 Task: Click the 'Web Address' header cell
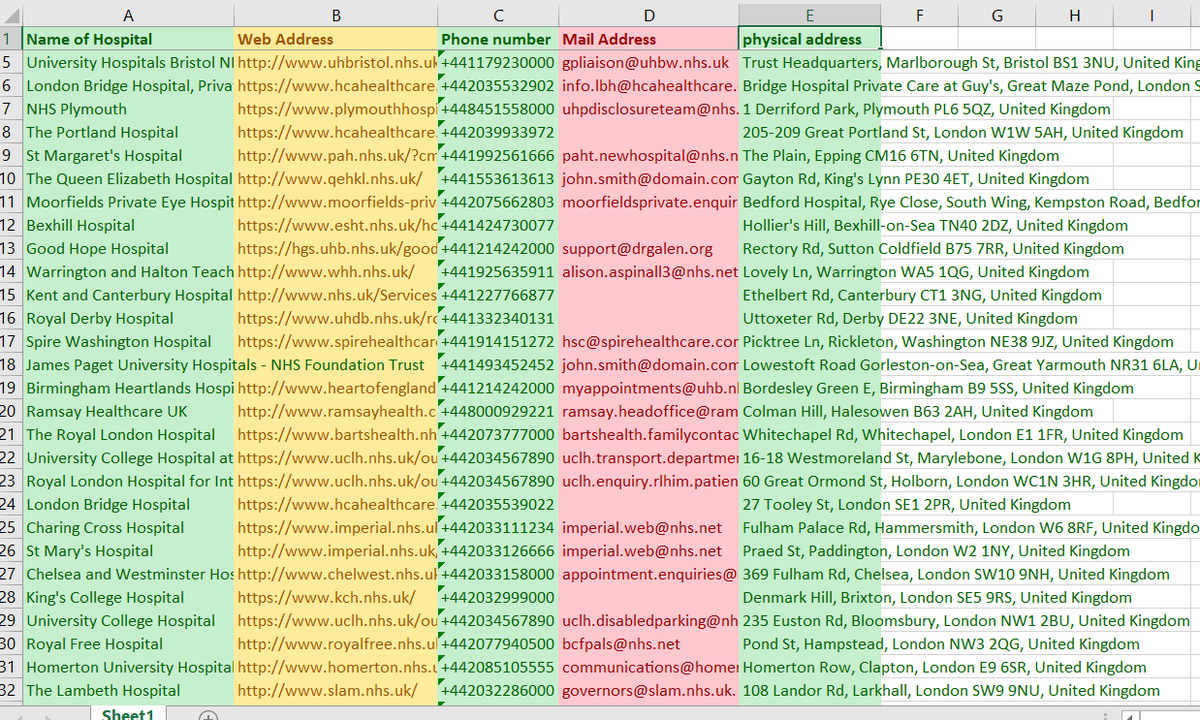click(336, 39)
